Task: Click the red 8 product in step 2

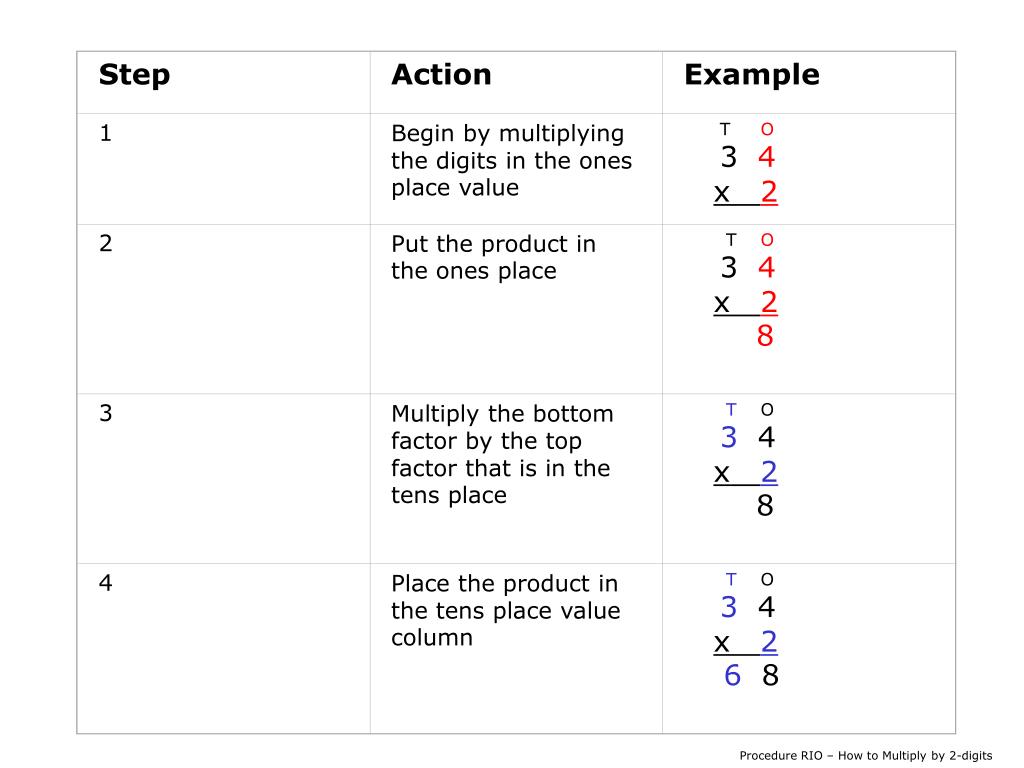Action: point(765,336)
